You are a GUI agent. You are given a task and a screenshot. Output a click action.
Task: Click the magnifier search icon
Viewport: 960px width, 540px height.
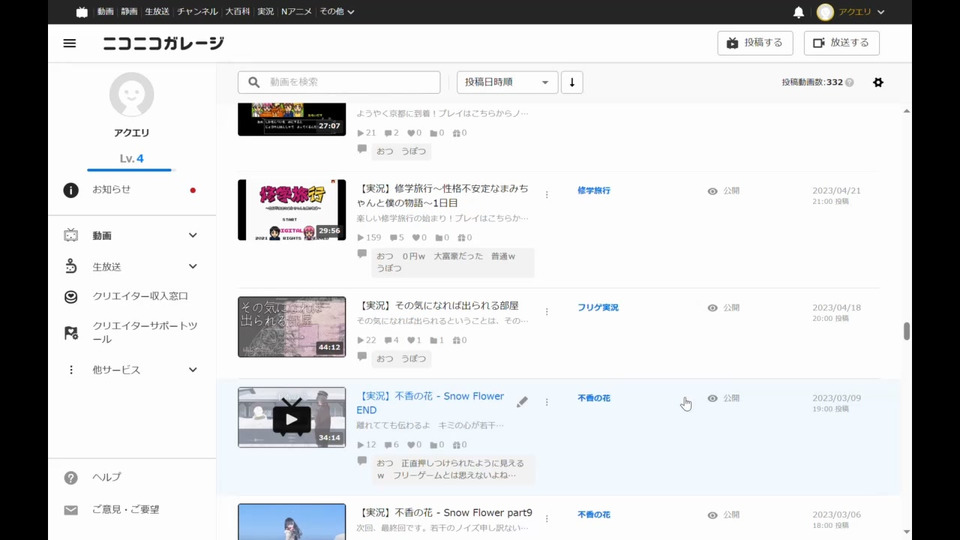pos(254,82)
